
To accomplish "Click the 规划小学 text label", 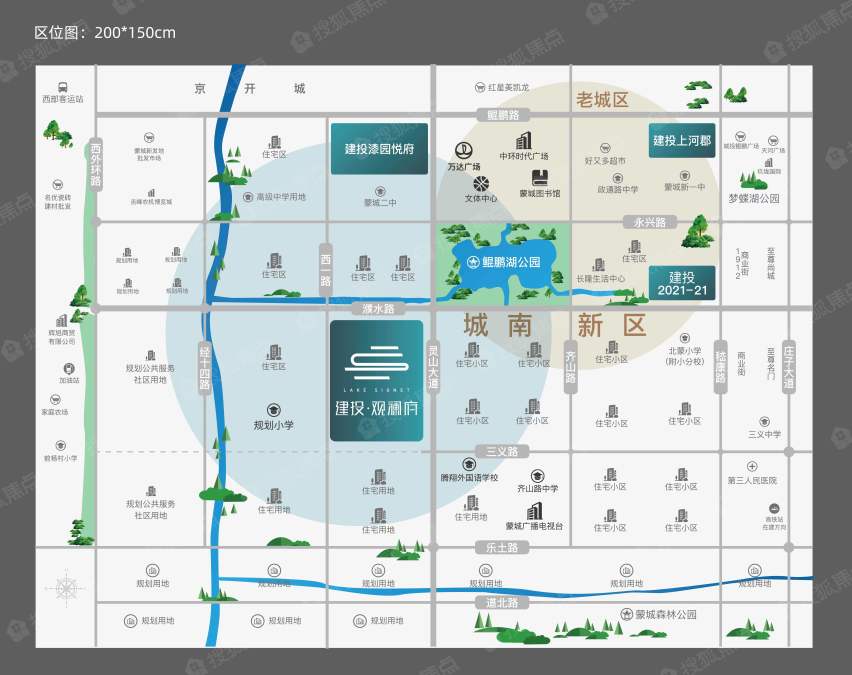I will point(273,426).
